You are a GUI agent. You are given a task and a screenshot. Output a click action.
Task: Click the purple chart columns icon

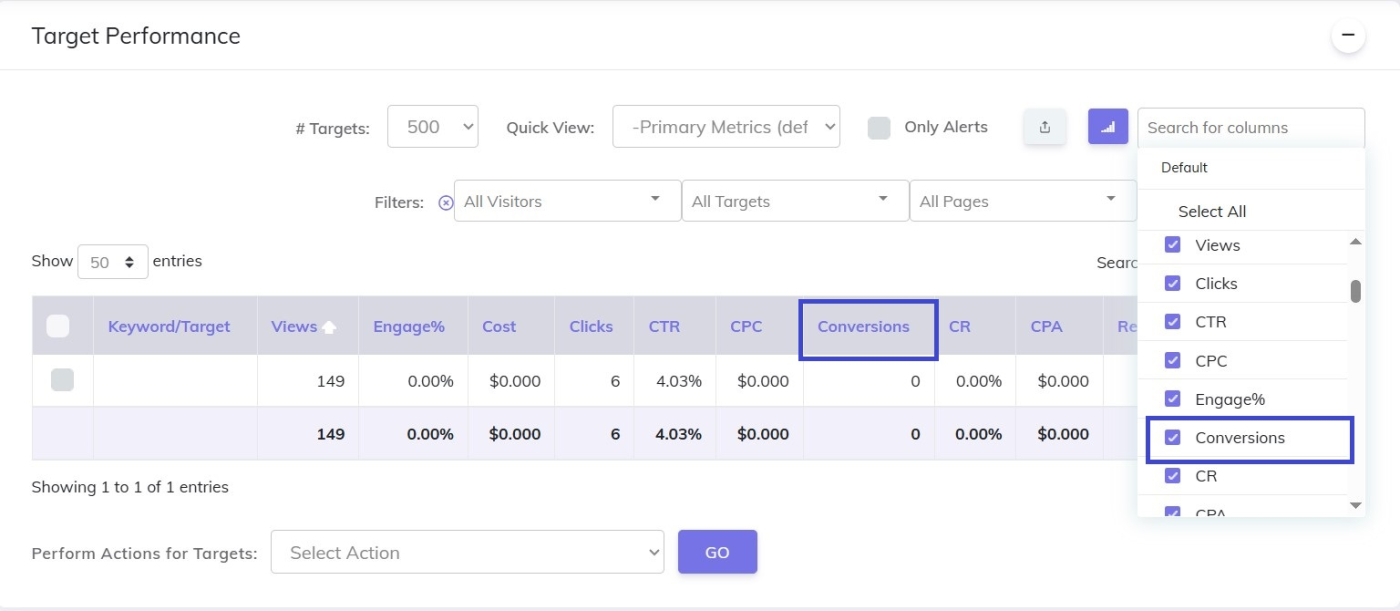[1107, 127]
